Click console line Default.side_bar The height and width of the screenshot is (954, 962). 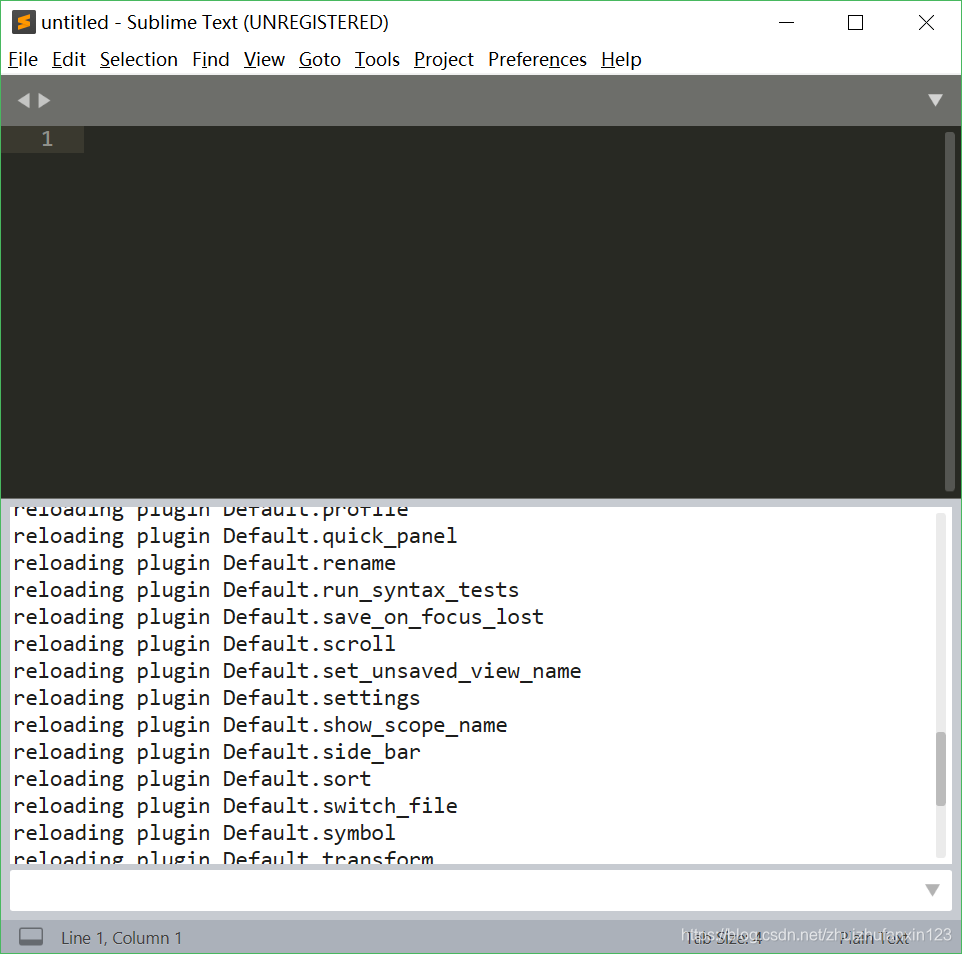pos(217,752)
